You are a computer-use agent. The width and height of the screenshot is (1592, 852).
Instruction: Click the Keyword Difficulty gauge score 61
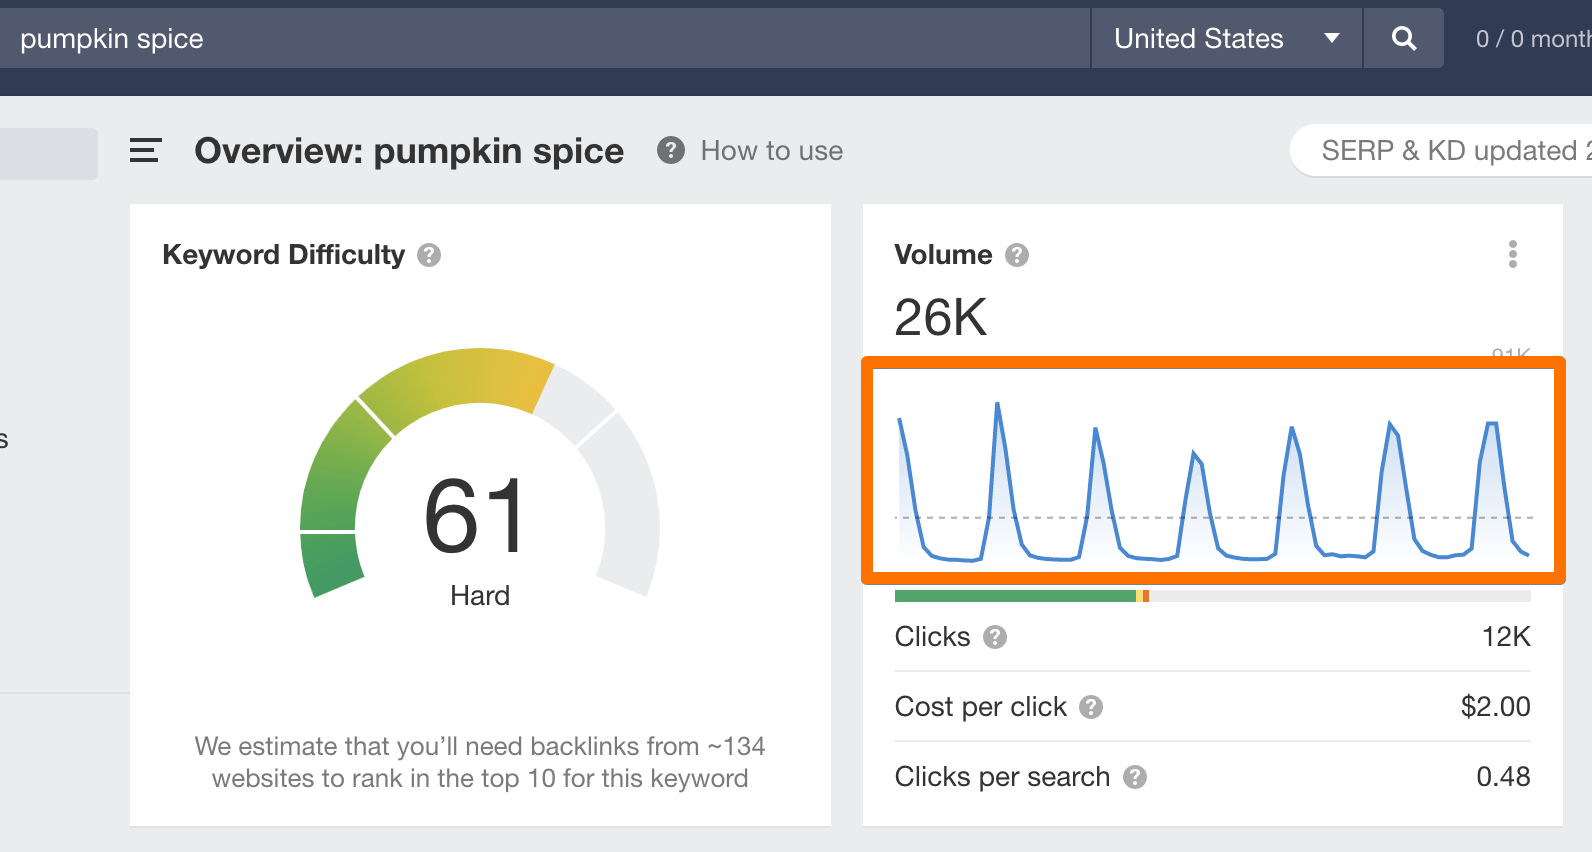point(475,516)
